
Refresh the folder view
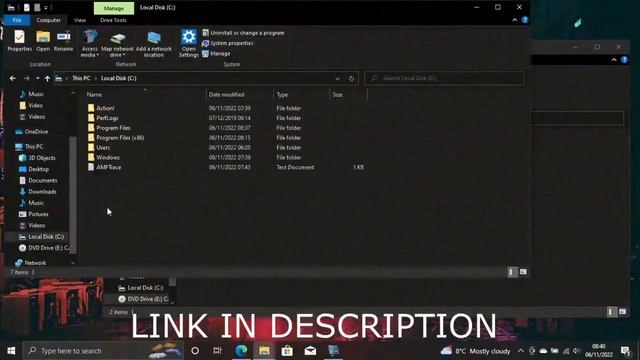[x=351, y=78]
